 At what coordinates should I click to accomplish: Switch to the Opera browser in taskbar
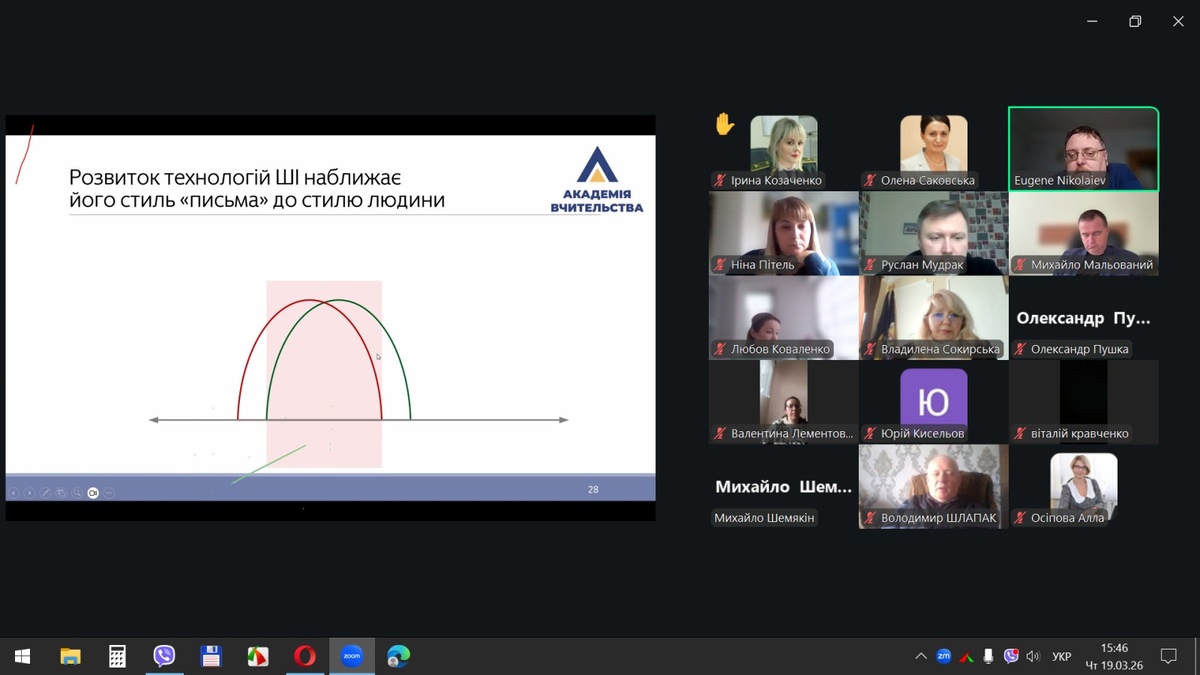click(x=305, y=656)
